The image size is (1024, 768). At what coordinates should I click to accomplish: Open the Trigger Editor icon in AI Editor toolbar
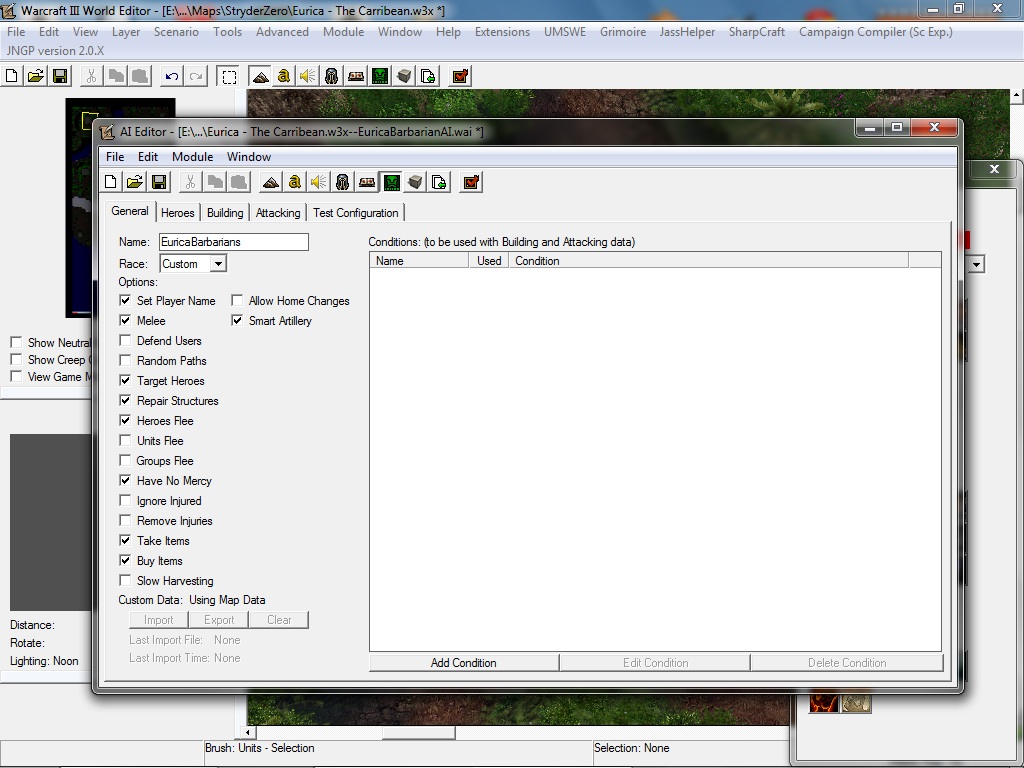pos(295,182)
